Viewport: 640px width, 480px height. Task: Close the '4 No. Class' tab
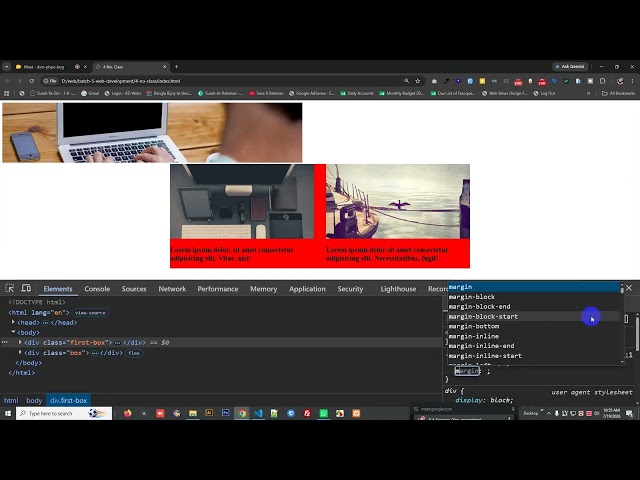tap(164, 67)
